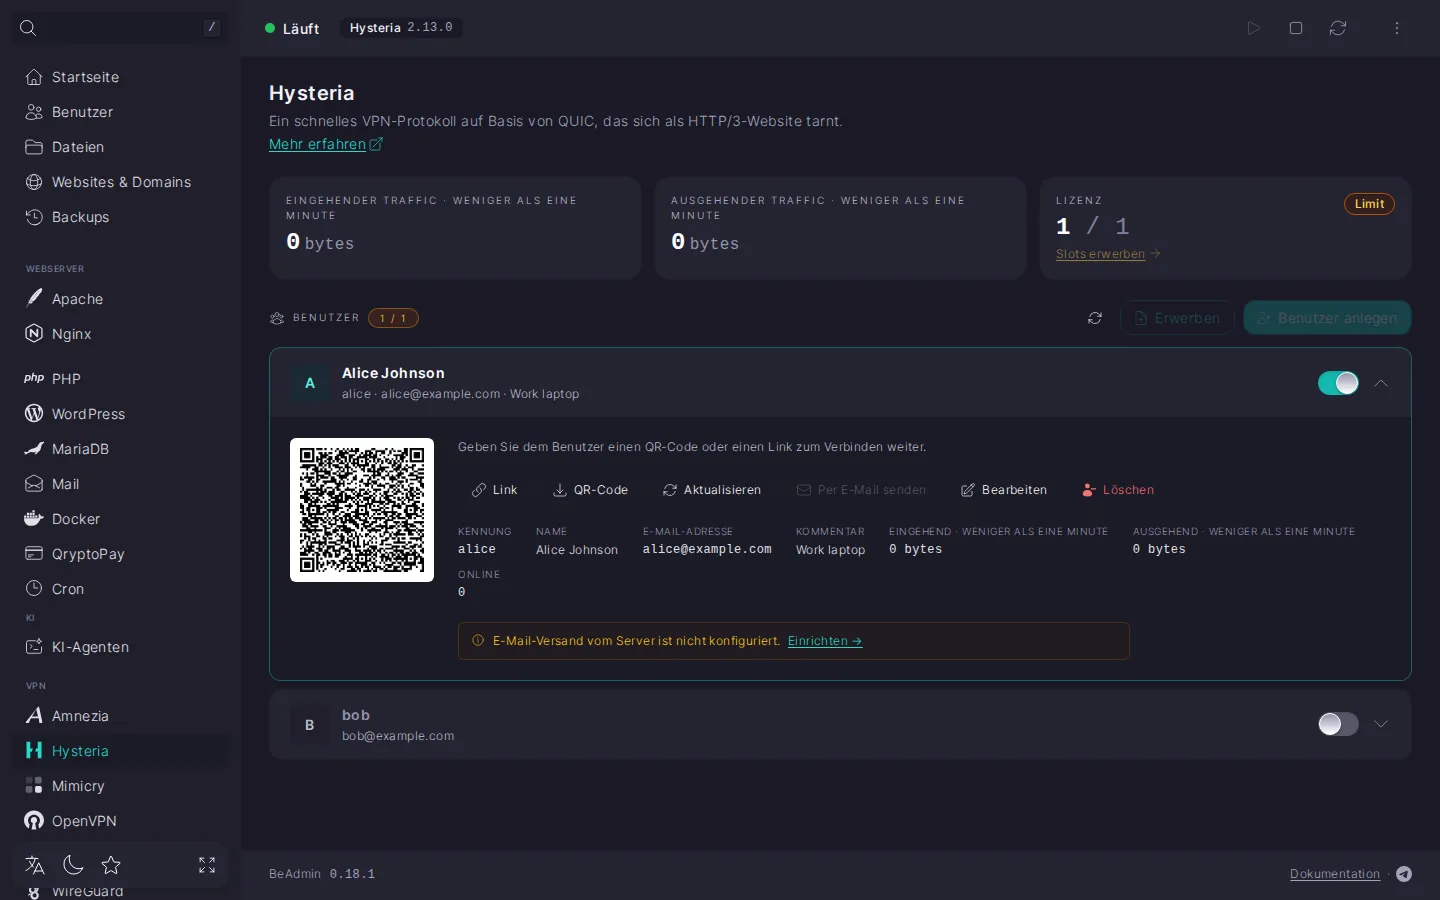Click the restart service icon in top bar

1338,28
